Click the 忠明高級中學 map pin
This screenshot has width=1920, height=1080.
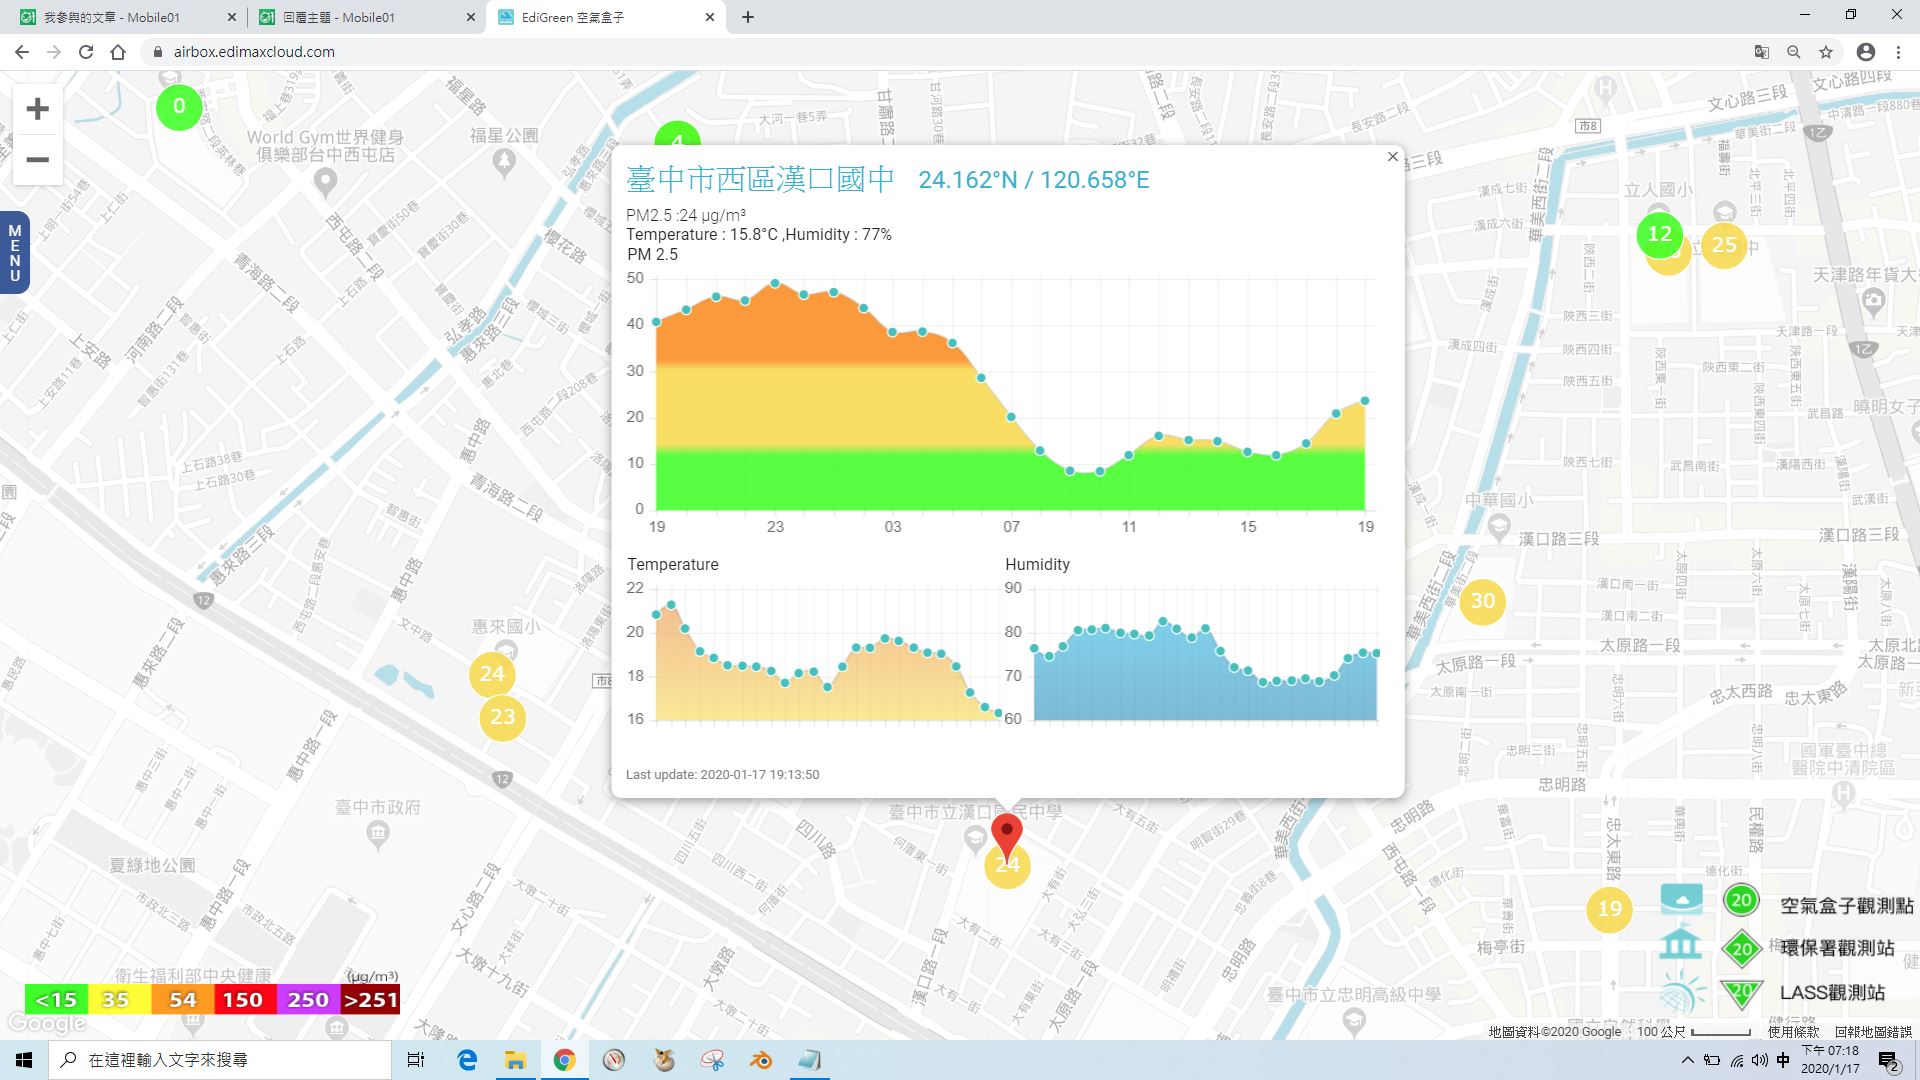[1355, 1021]
